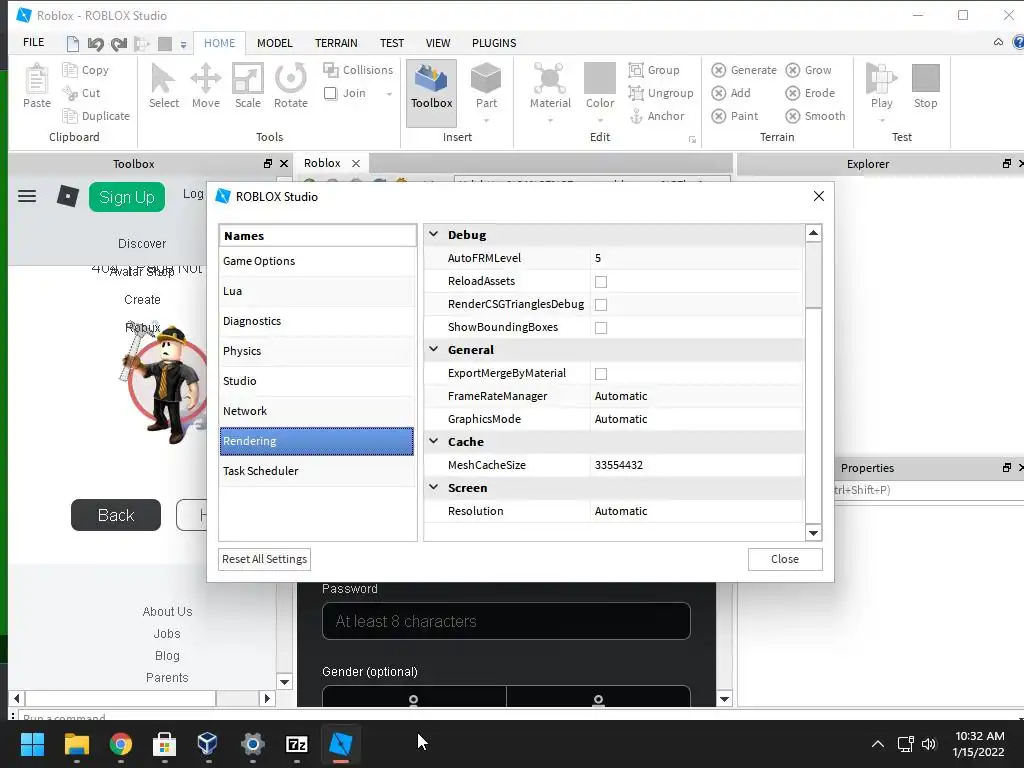Click the terrain Grow icon
The height and width of the screenshot is (768, 1024).
coord(793,70)
